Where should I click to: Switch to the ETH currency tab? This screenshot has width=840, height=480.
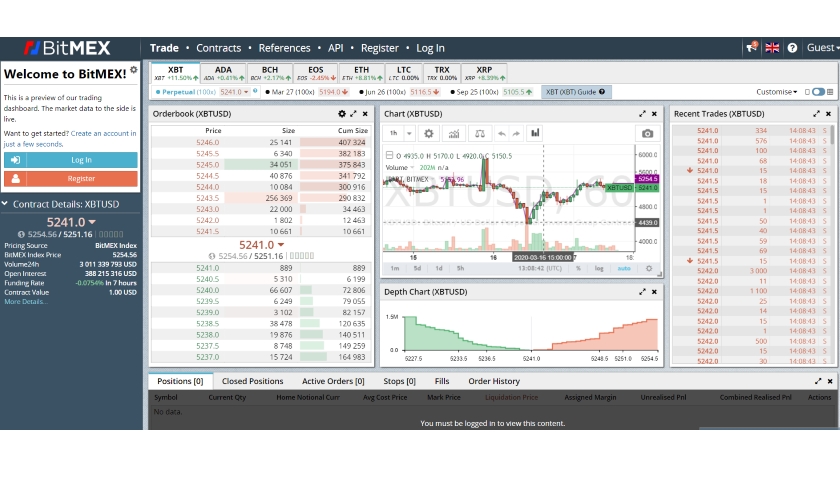[x=362, y=73]
